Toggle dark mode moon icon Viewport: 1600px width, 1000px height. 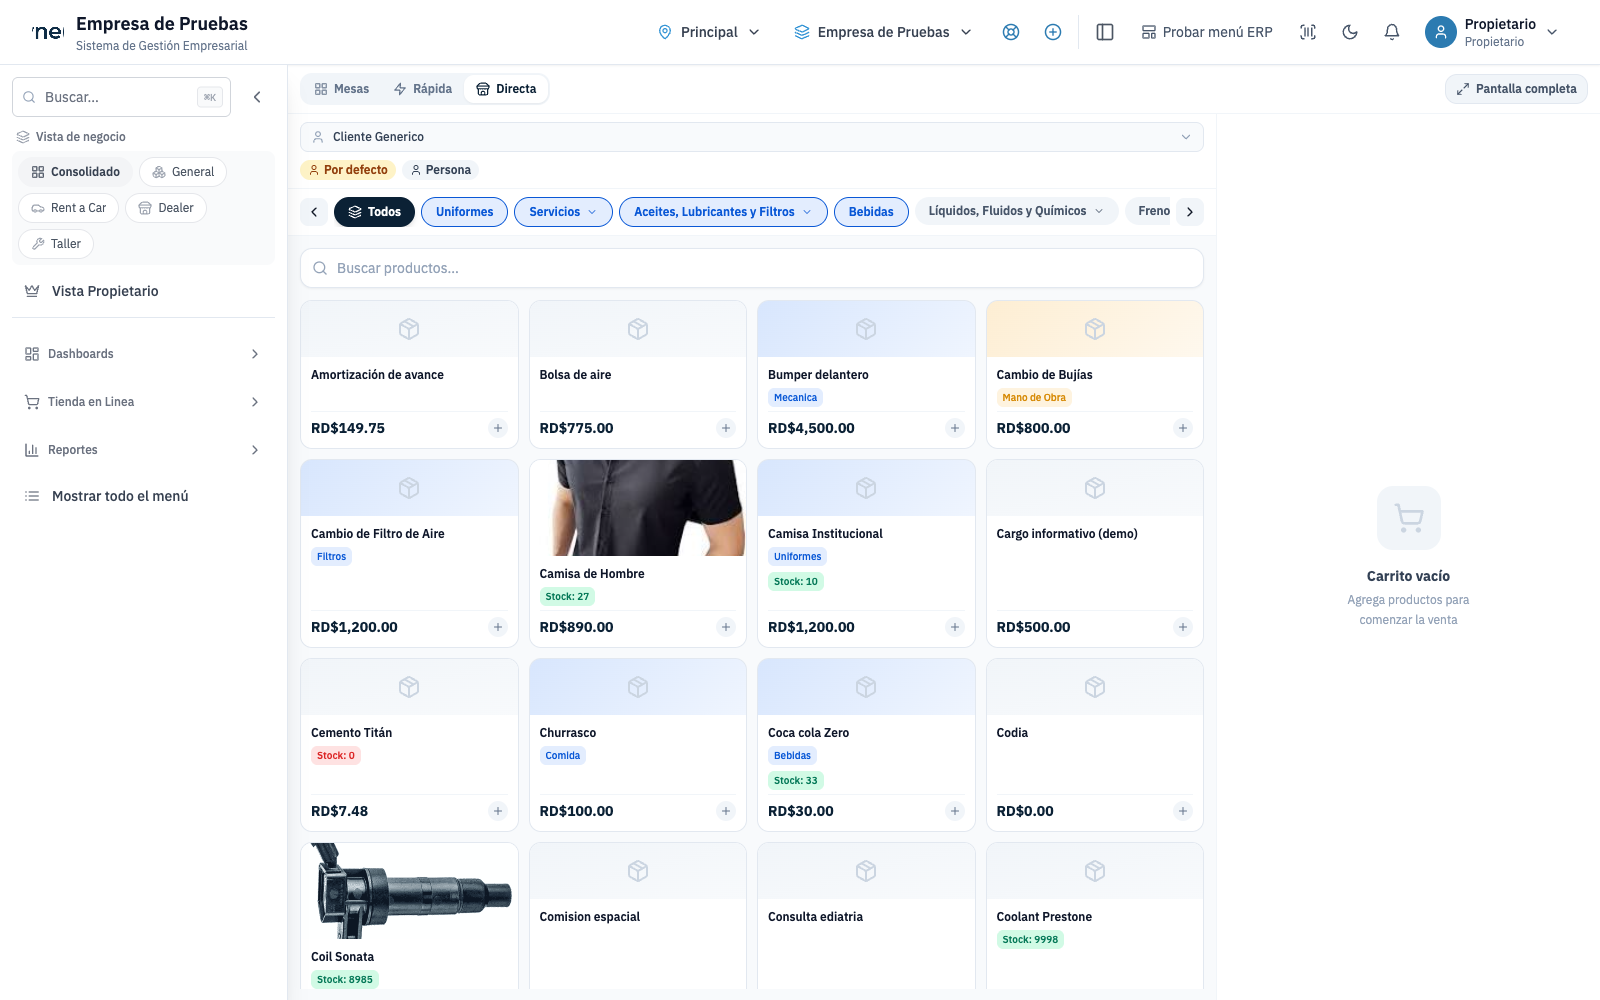(x=1350, y=32)
